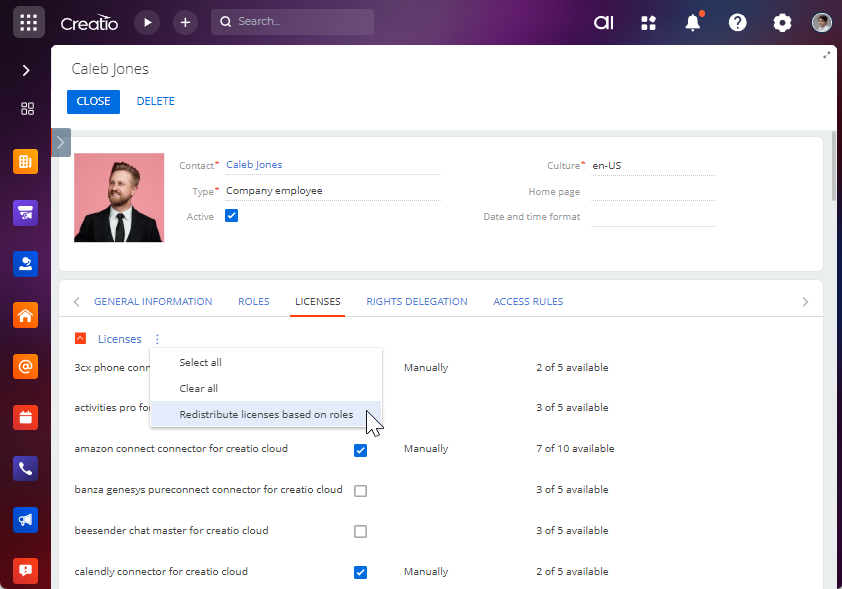Open the help question mark icon

coord(738,22)
